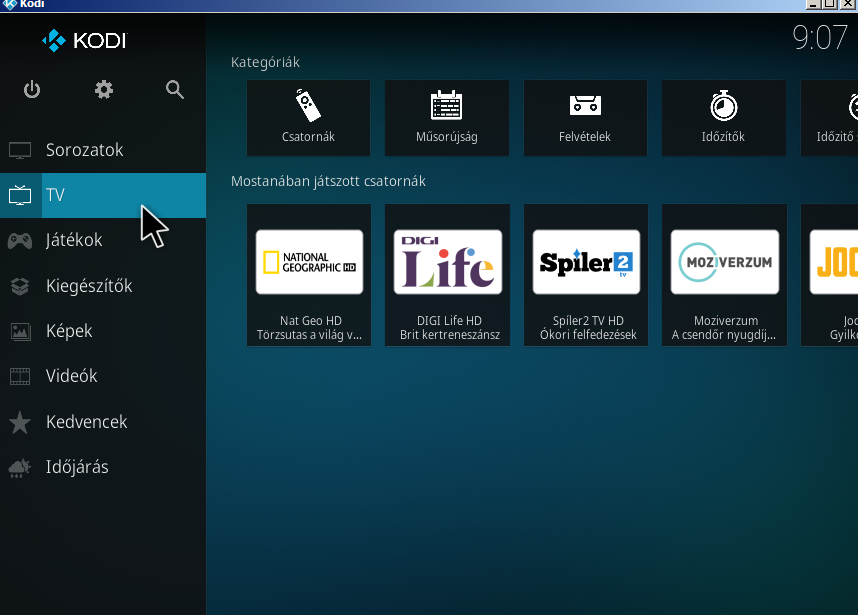Click the Kiegészítők box icon

(x=20, y=286)
